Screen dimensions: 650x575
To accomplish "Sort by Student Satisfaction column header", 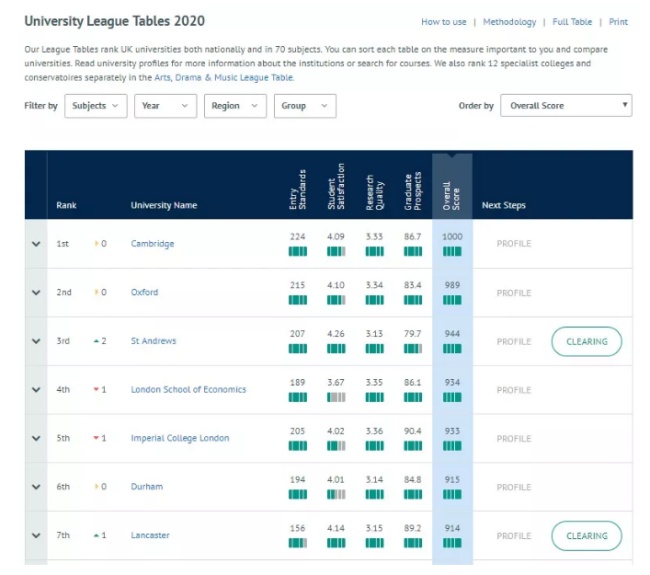I will 336,187.
